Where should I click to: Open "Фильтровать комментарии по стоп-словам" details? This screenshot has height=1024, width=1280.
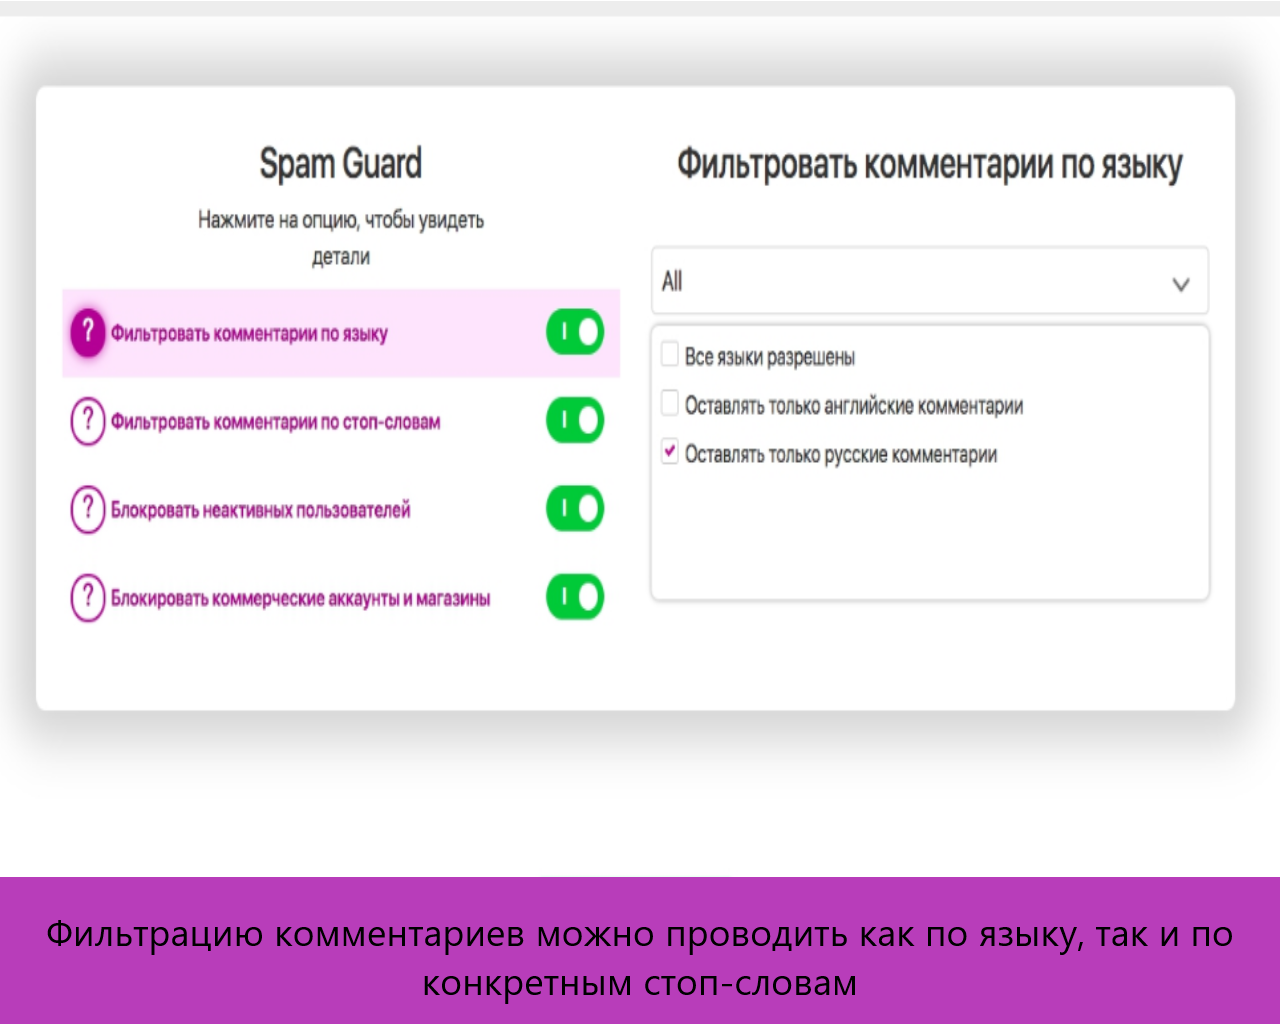[275, 422]
